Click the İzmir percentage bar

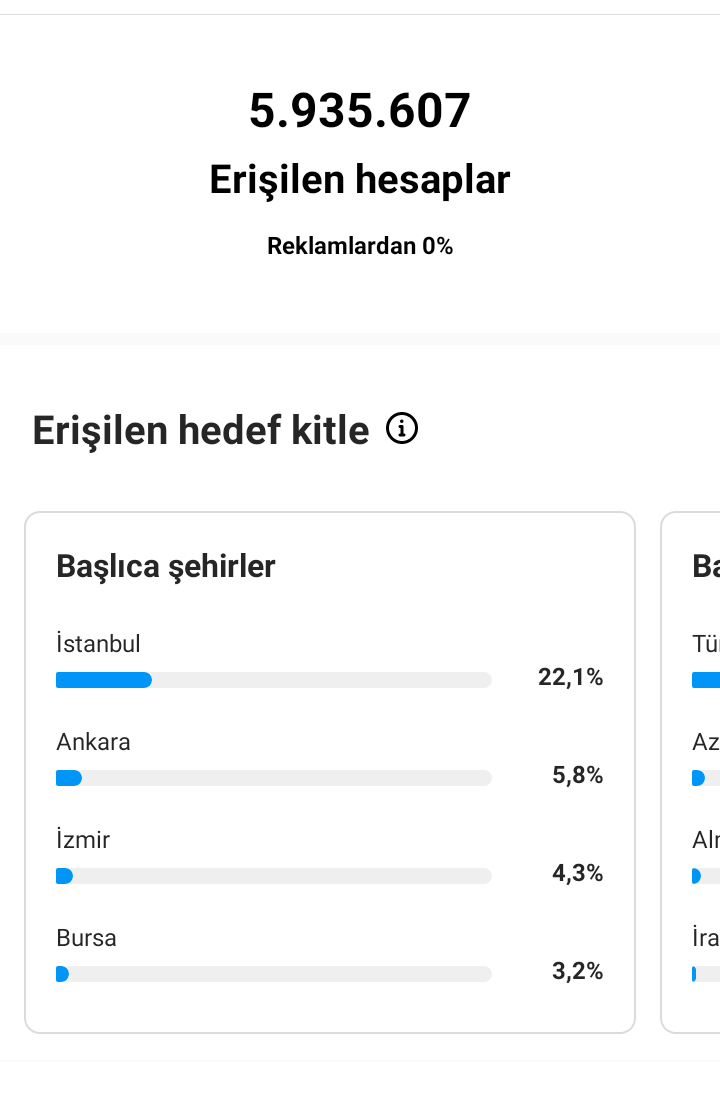pos(274,876)
